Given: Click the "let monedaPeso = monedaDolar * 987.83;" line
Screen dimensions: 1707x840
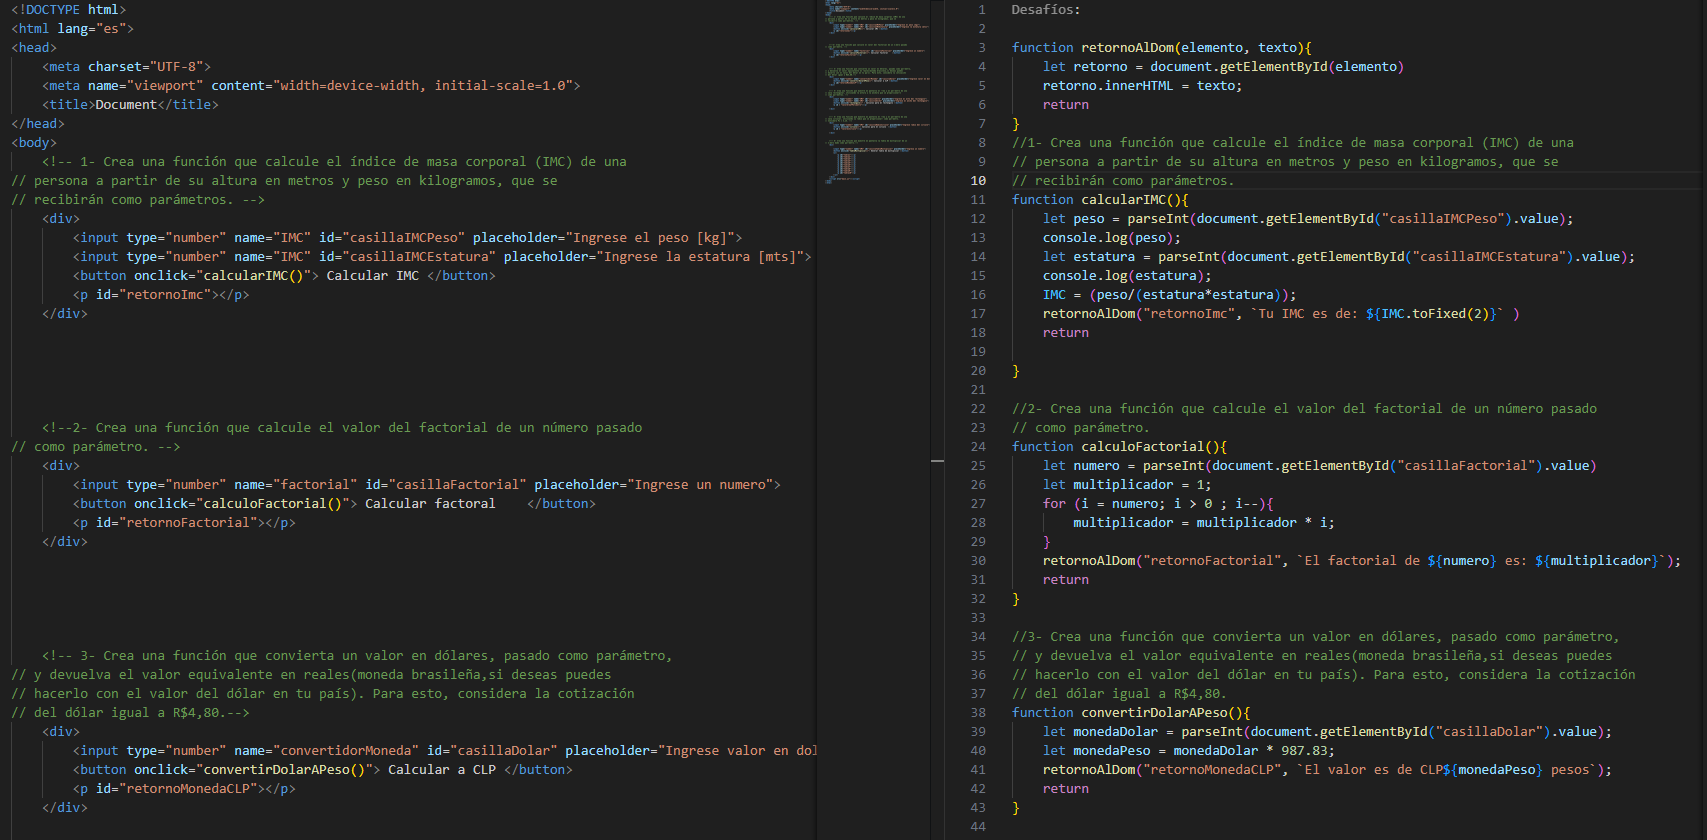Looking at the screenshot, I should 1188,751.
